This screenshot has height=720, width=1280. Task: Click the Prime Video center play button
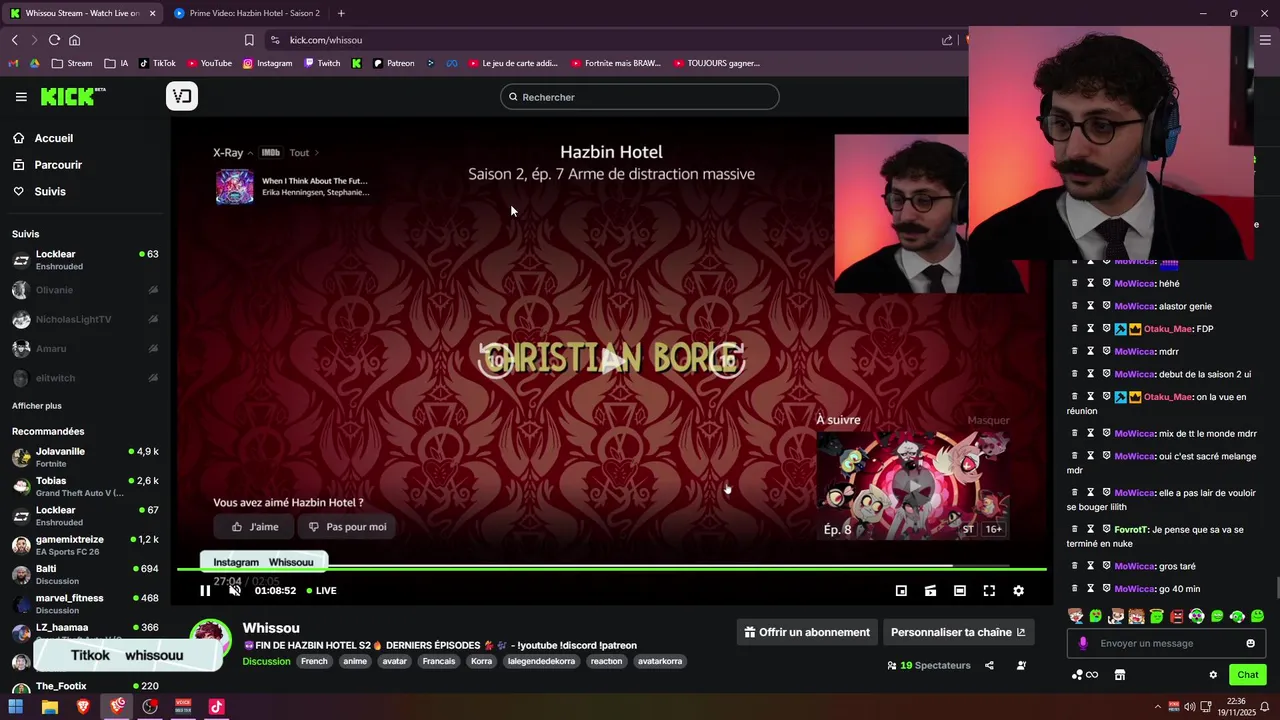point(611,361)
